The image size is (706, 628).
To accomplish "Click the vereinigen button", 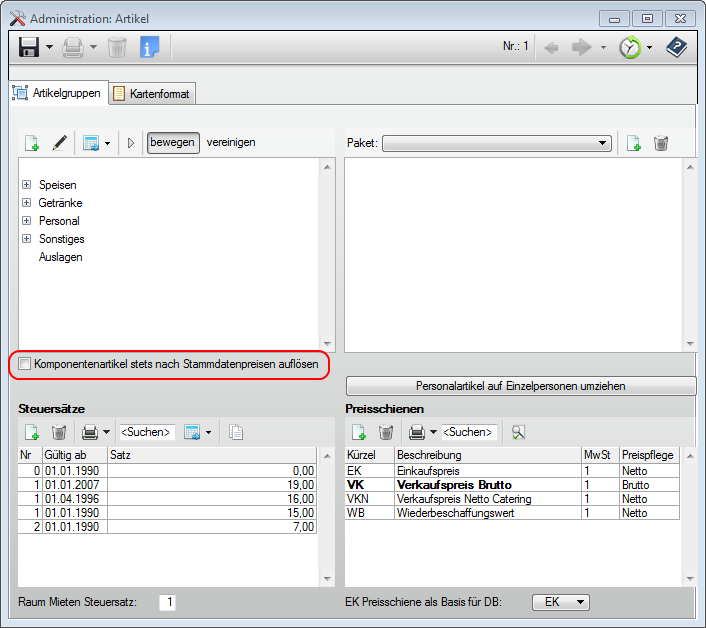I will 231,142.
